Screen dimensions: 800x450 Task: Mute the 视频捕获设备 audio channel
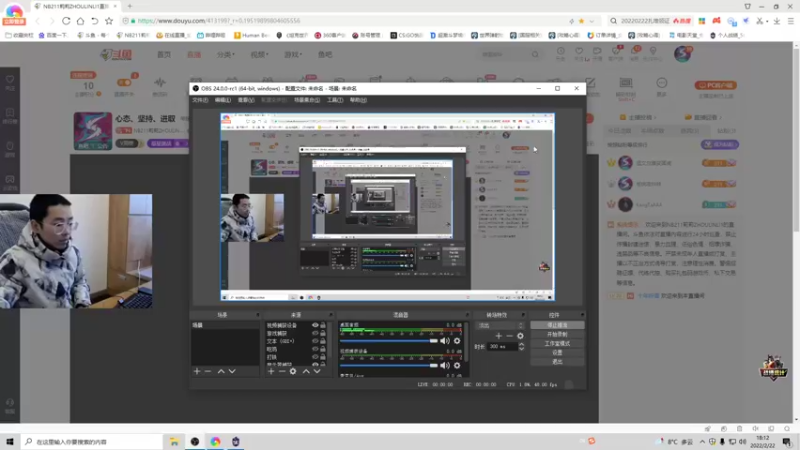[445, 365]
